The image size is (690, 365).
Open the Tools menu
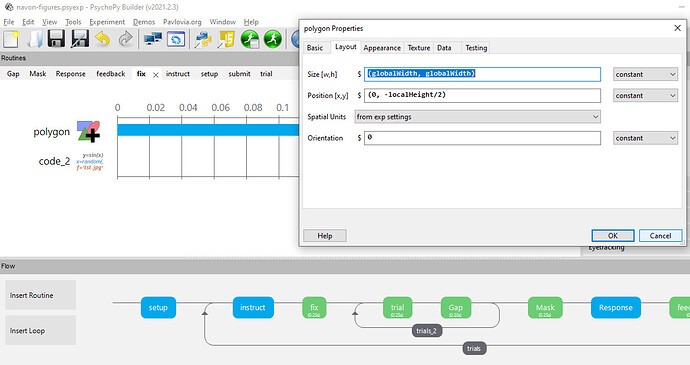tap(73, 22)
